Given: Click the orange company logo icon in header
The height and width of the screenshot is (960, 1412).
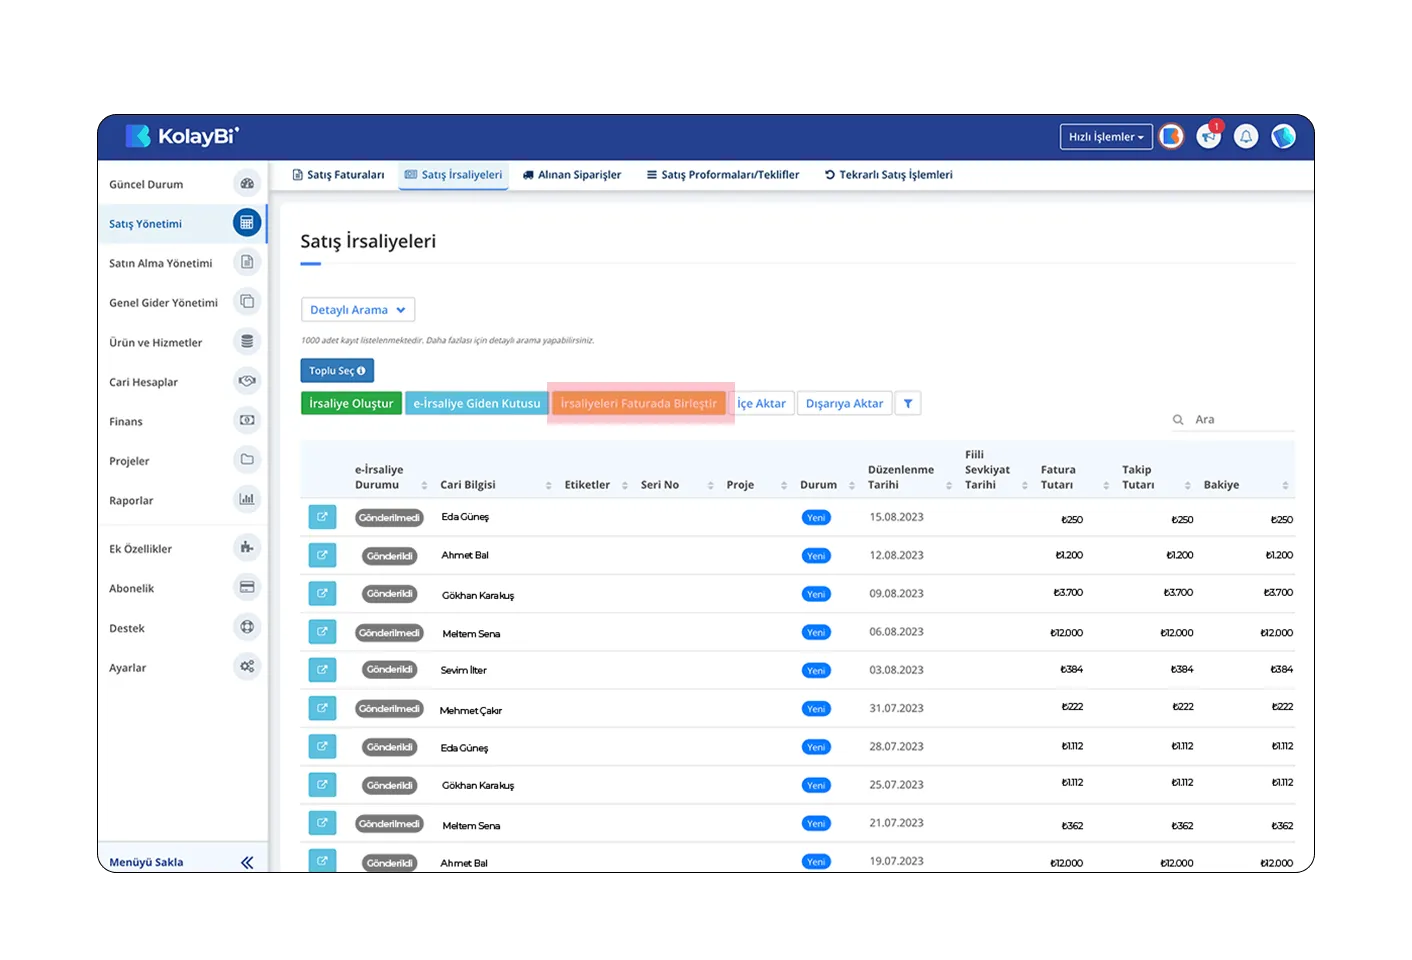Looking at the screenshot, I should click(1172, 136).
